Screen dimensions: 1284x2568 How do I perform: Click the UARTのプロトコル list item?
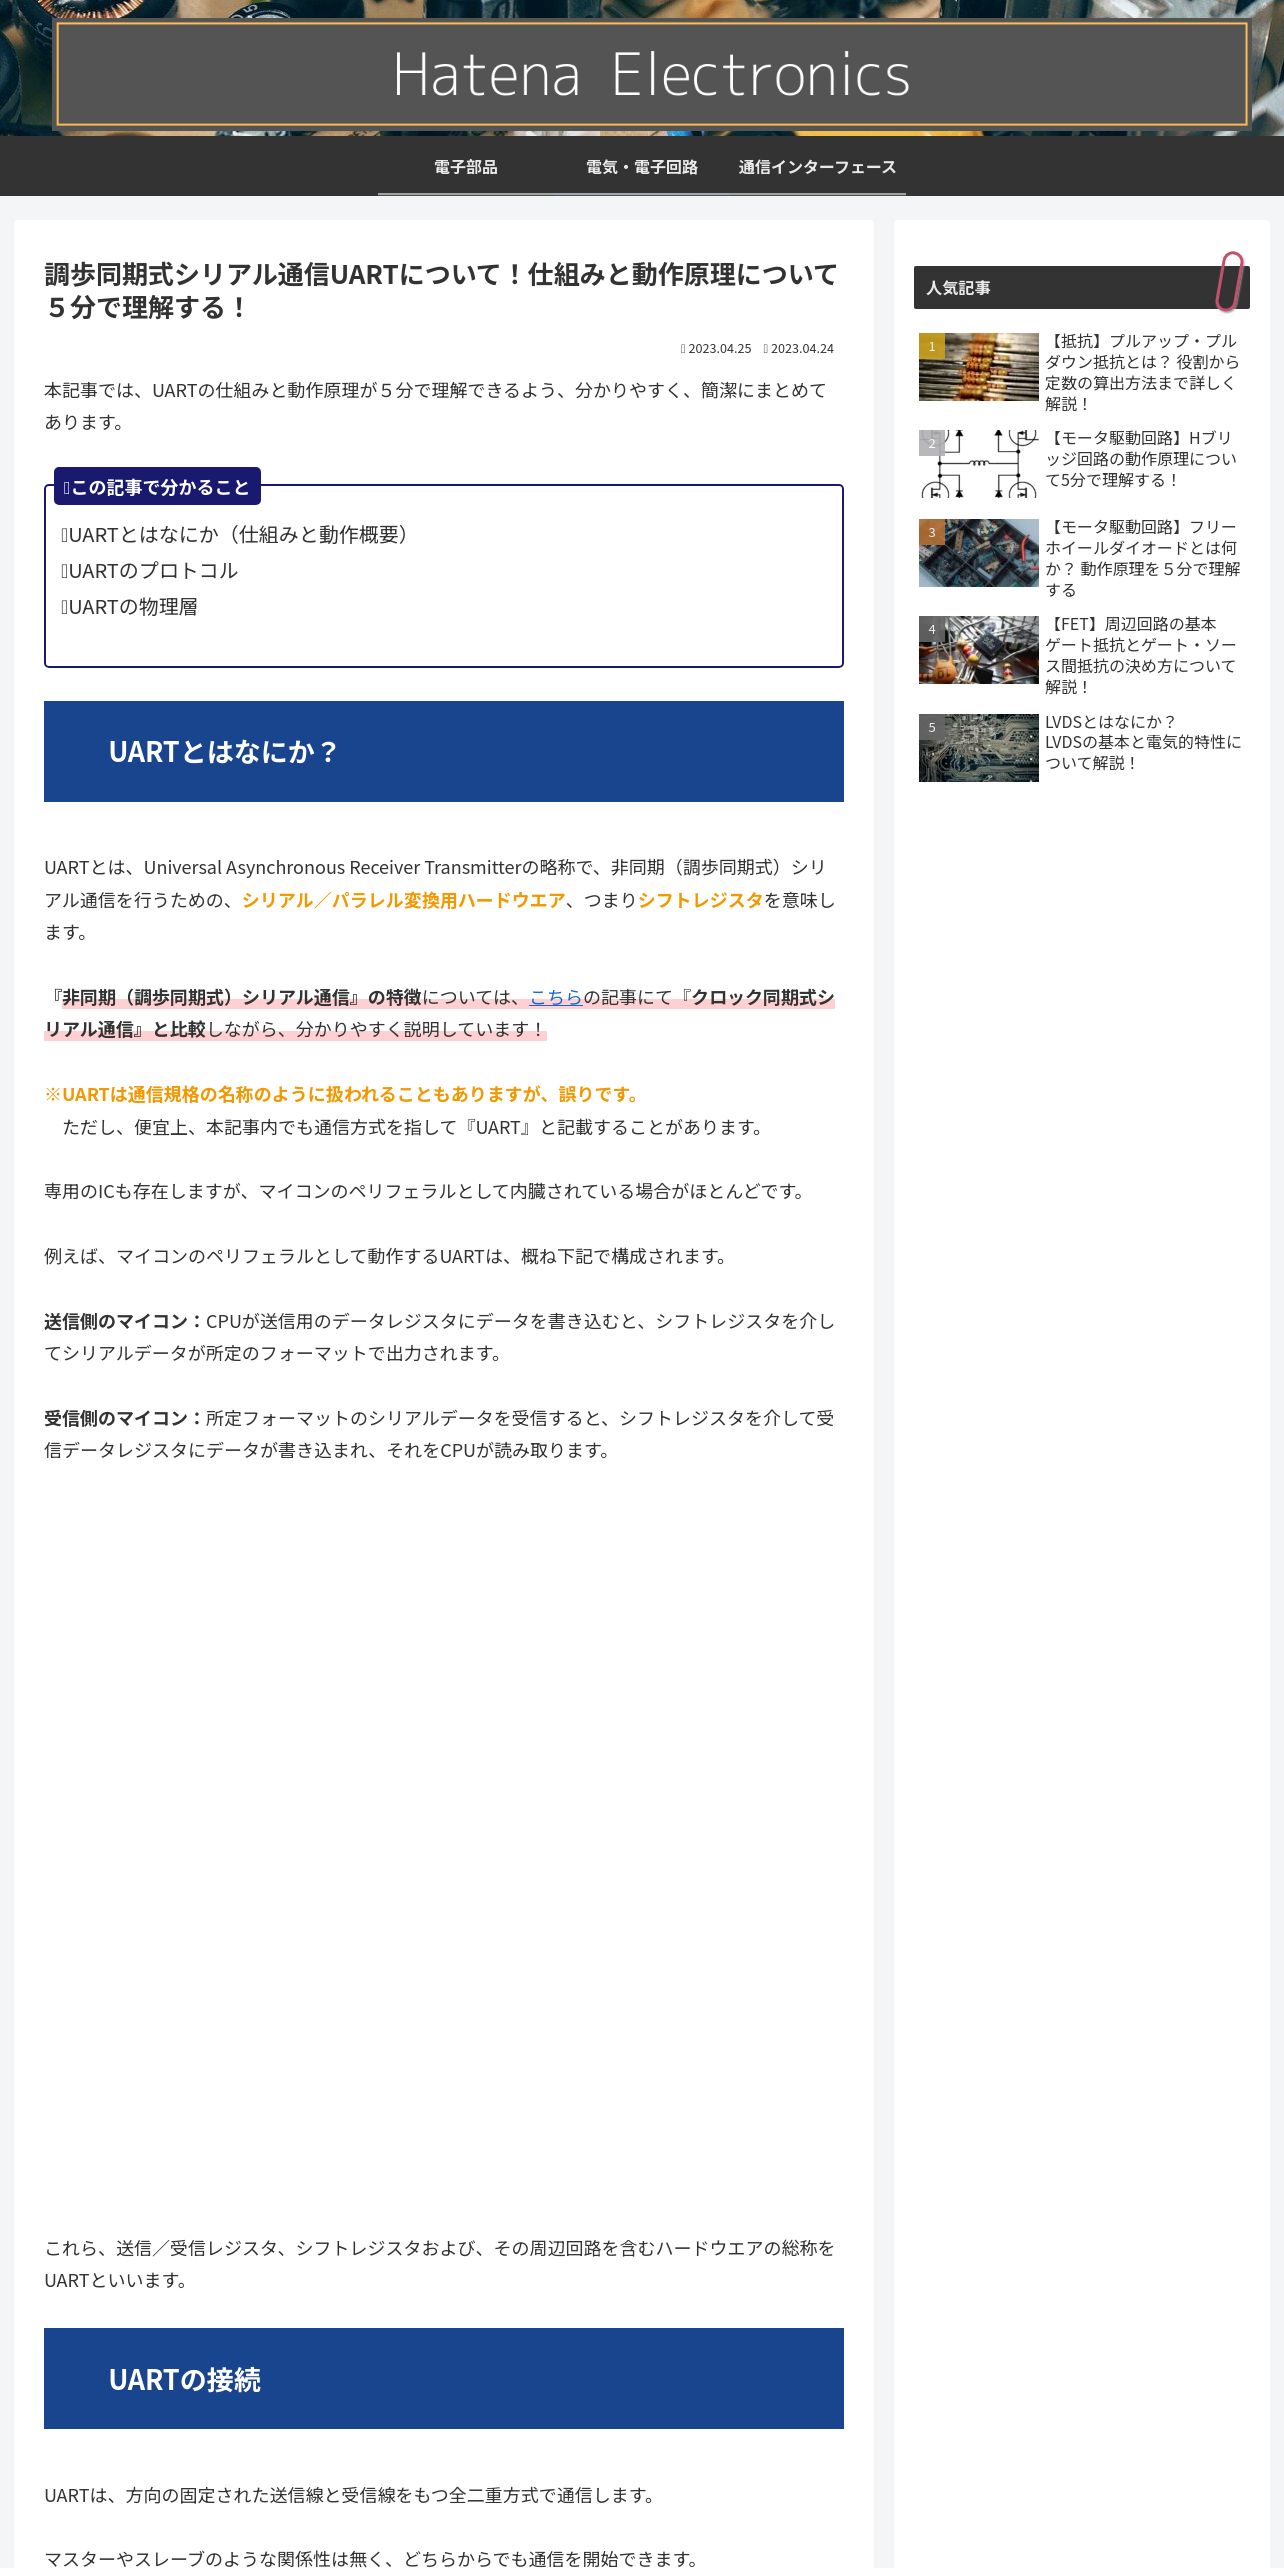pyautogui.click(x=150, y=571)
